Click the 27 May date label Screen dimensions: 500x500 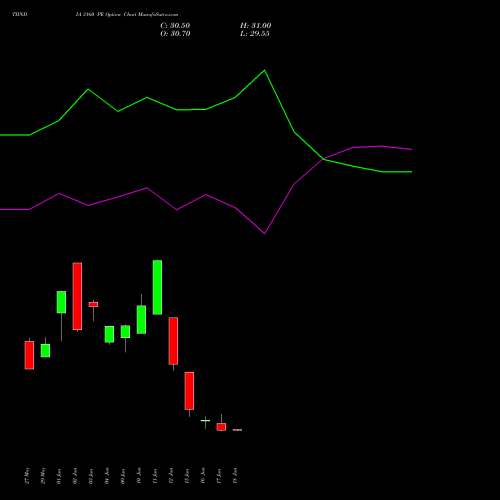(x=27, y=475)
